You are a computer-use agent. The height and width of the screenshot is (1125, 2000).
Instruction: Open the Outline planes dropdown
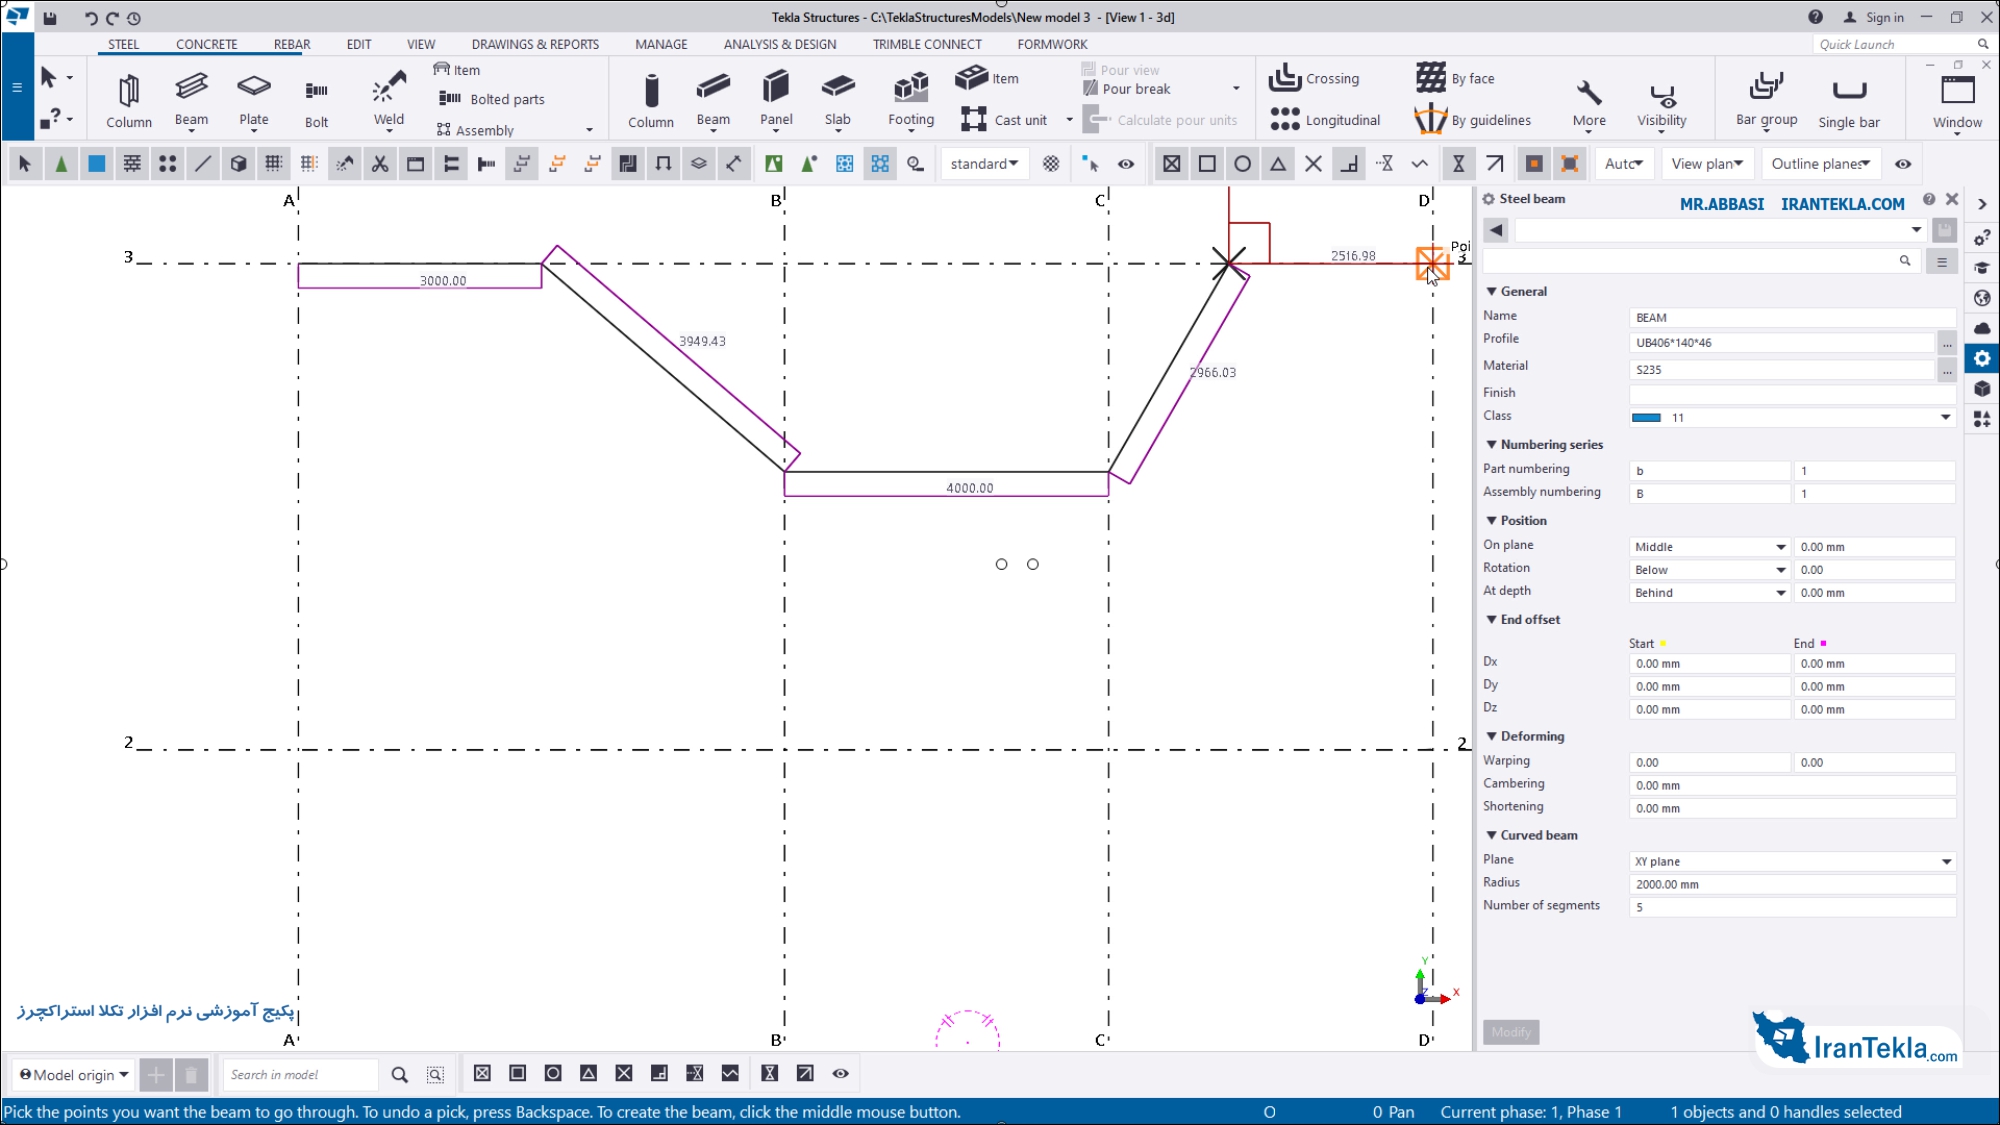coord(1820,164)
